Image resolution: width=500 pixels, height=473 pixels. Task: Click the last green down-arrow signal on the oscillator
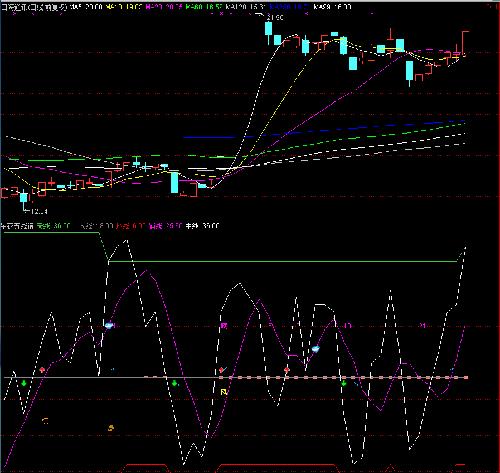(x=344, y=384)
